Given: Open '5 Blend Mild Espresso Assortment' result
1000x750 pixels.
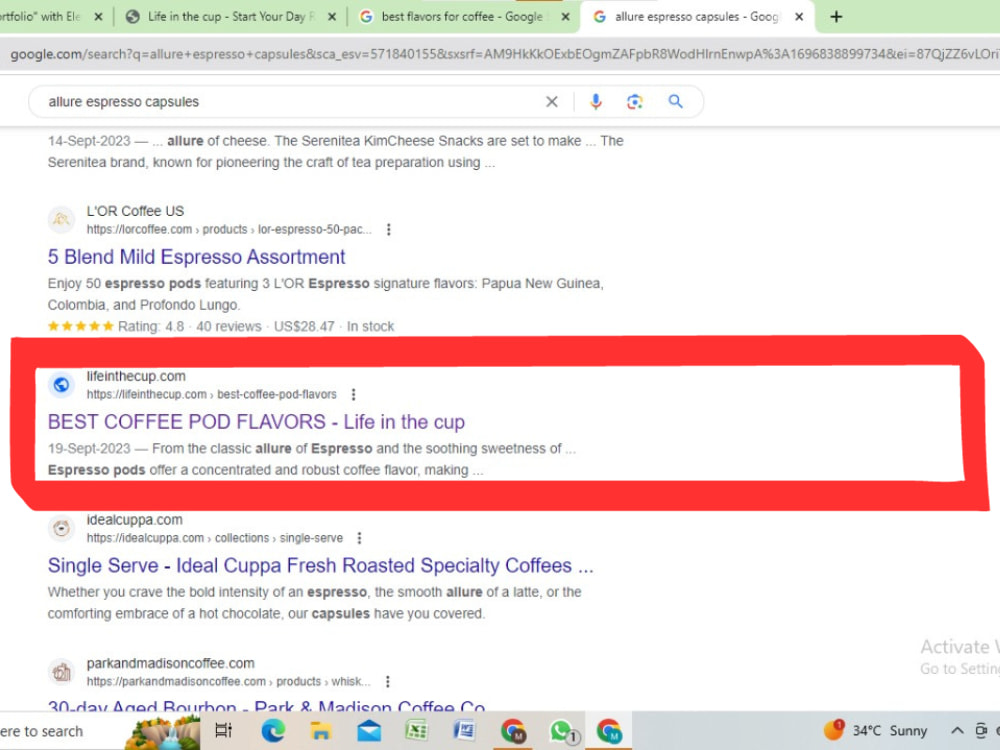Looking at the screenshot, I should click(196, 257).
